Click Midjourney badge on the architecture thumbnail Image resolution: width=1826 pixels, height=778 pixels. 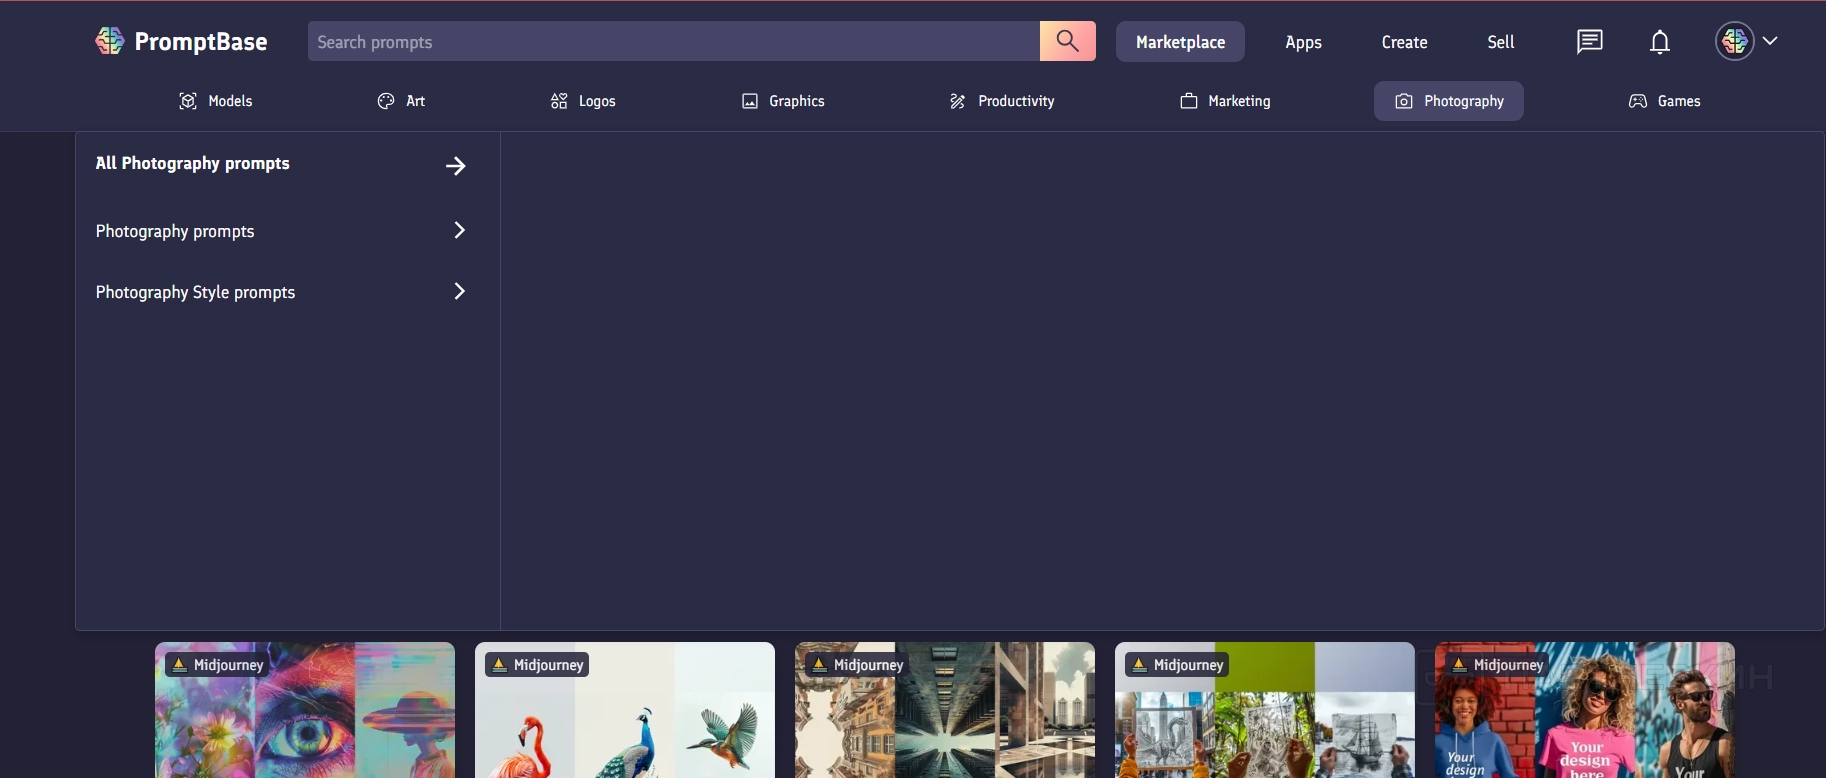tap(857, 665)
